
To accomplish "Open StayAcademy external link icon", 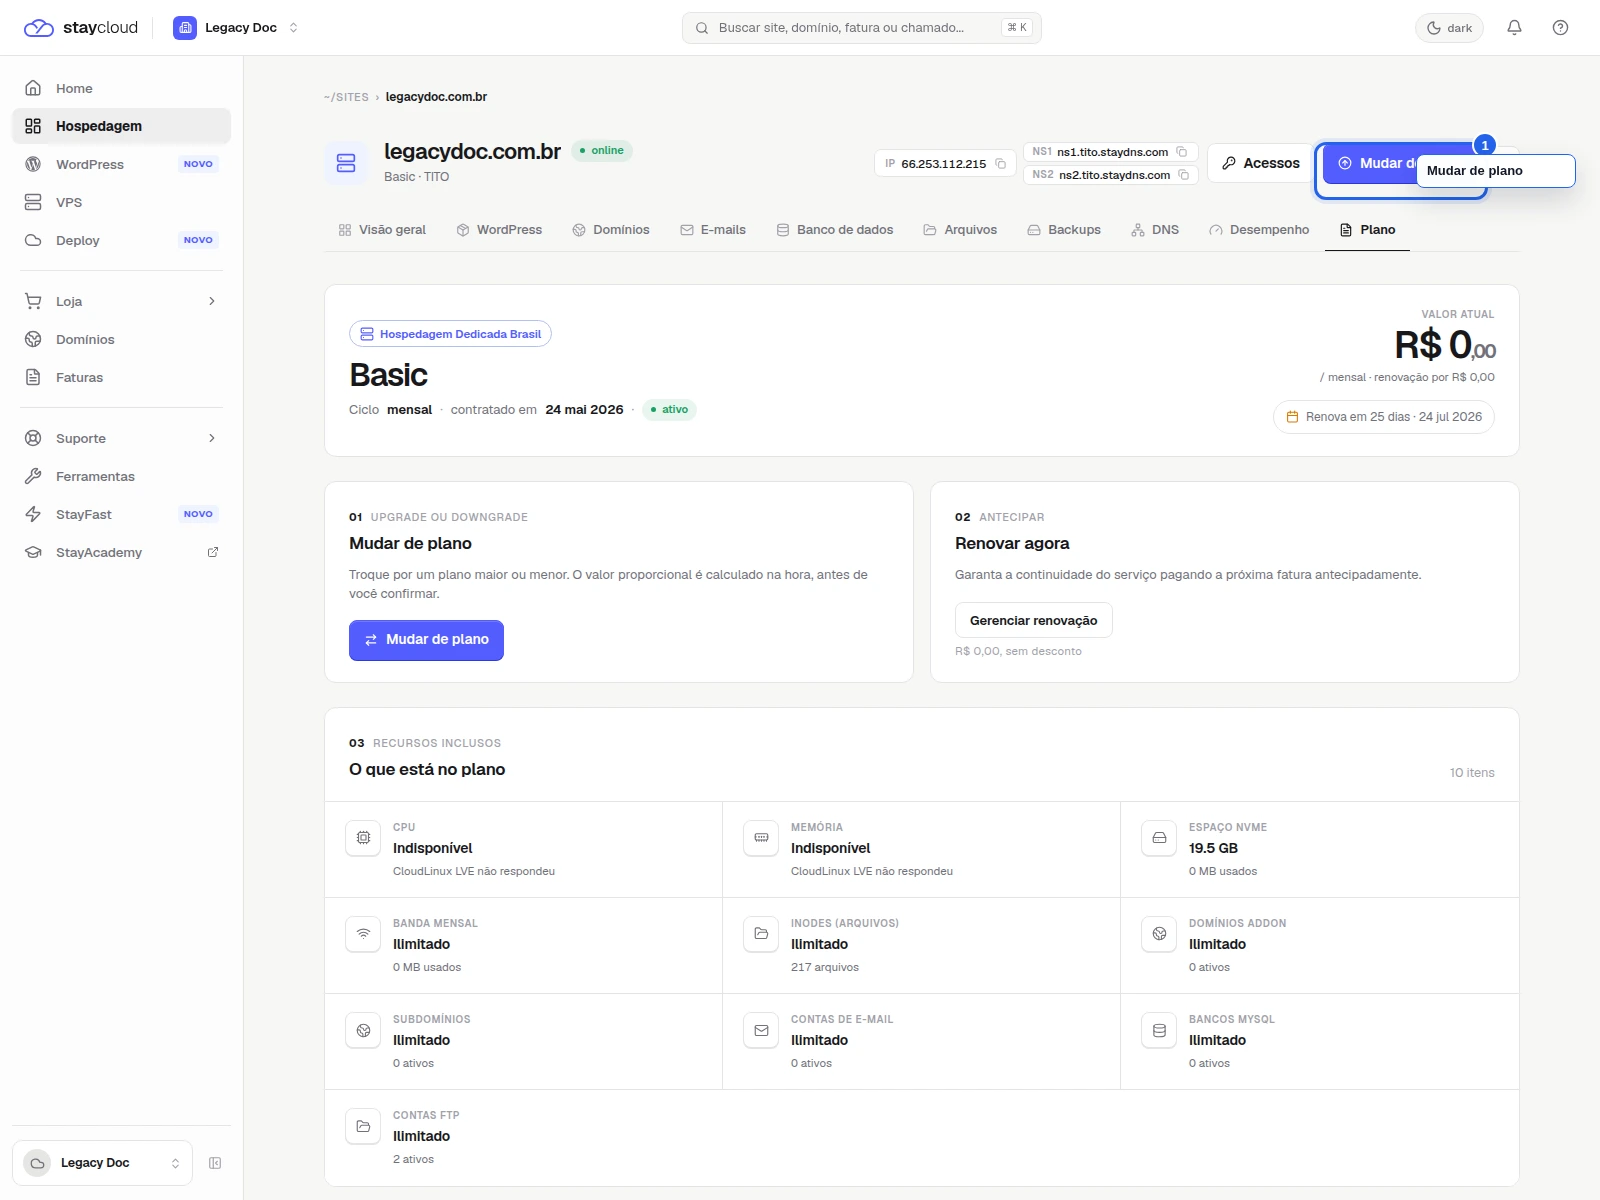I will coord(213,552).
